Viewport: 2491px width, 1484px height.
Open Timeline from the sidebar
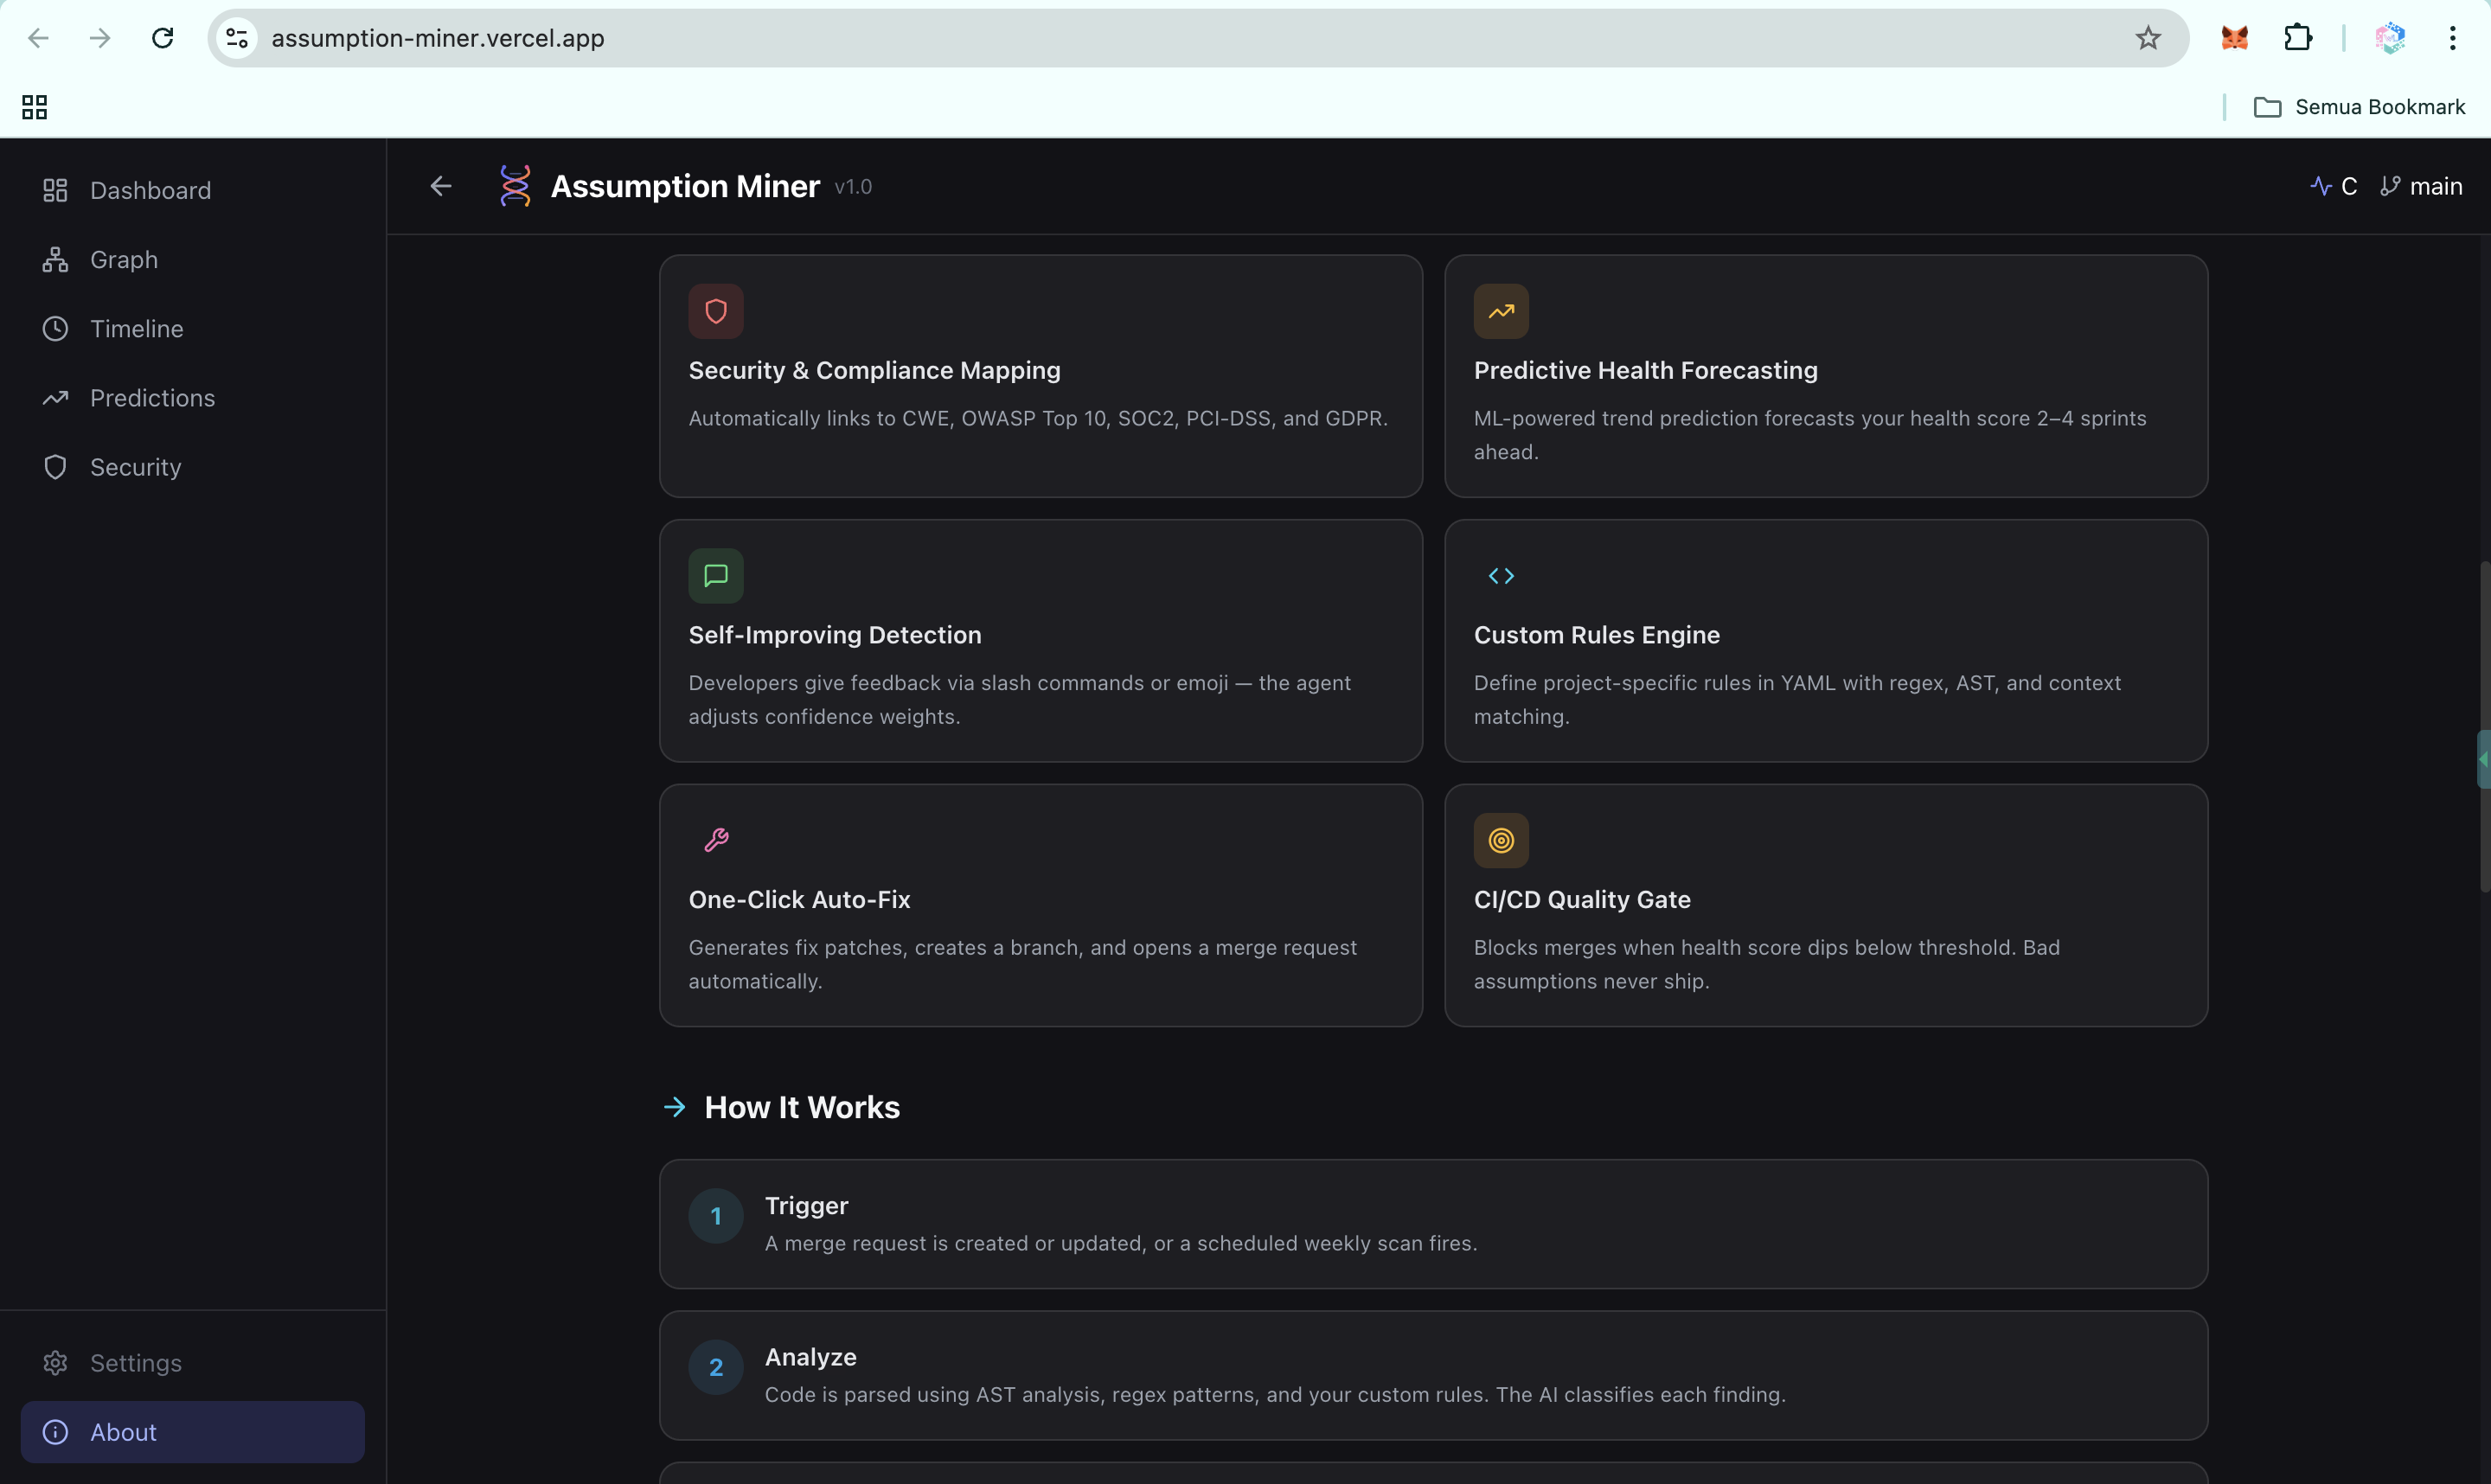[x=136, y=329]
